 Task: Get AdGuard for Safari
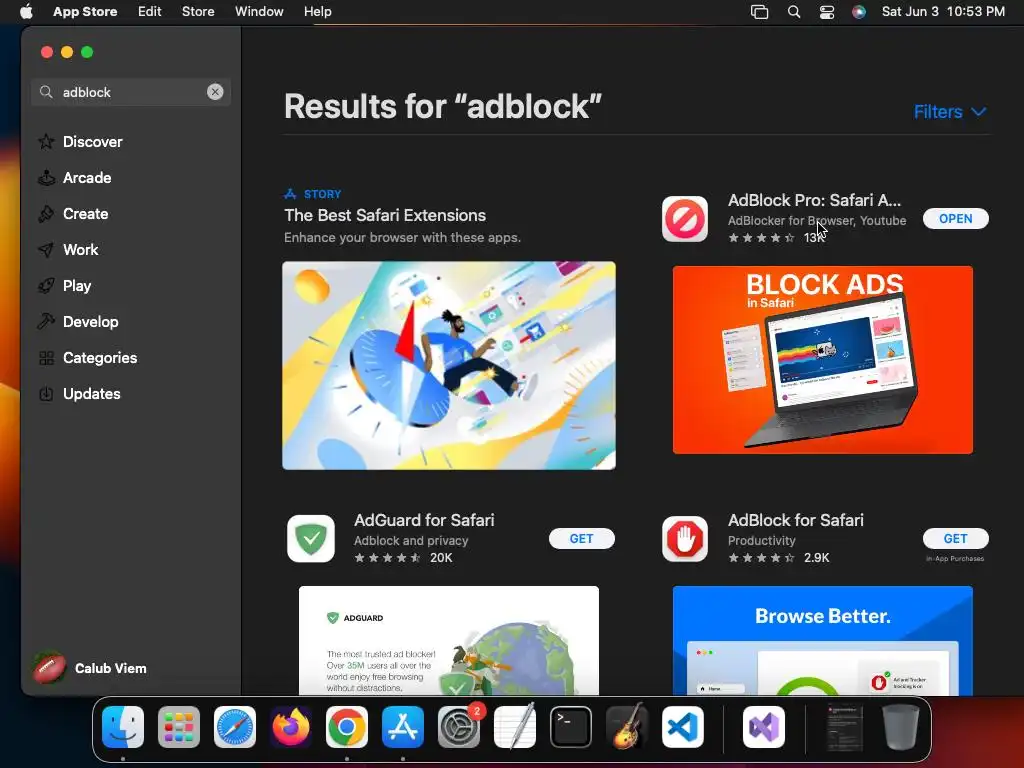[581, 538]
